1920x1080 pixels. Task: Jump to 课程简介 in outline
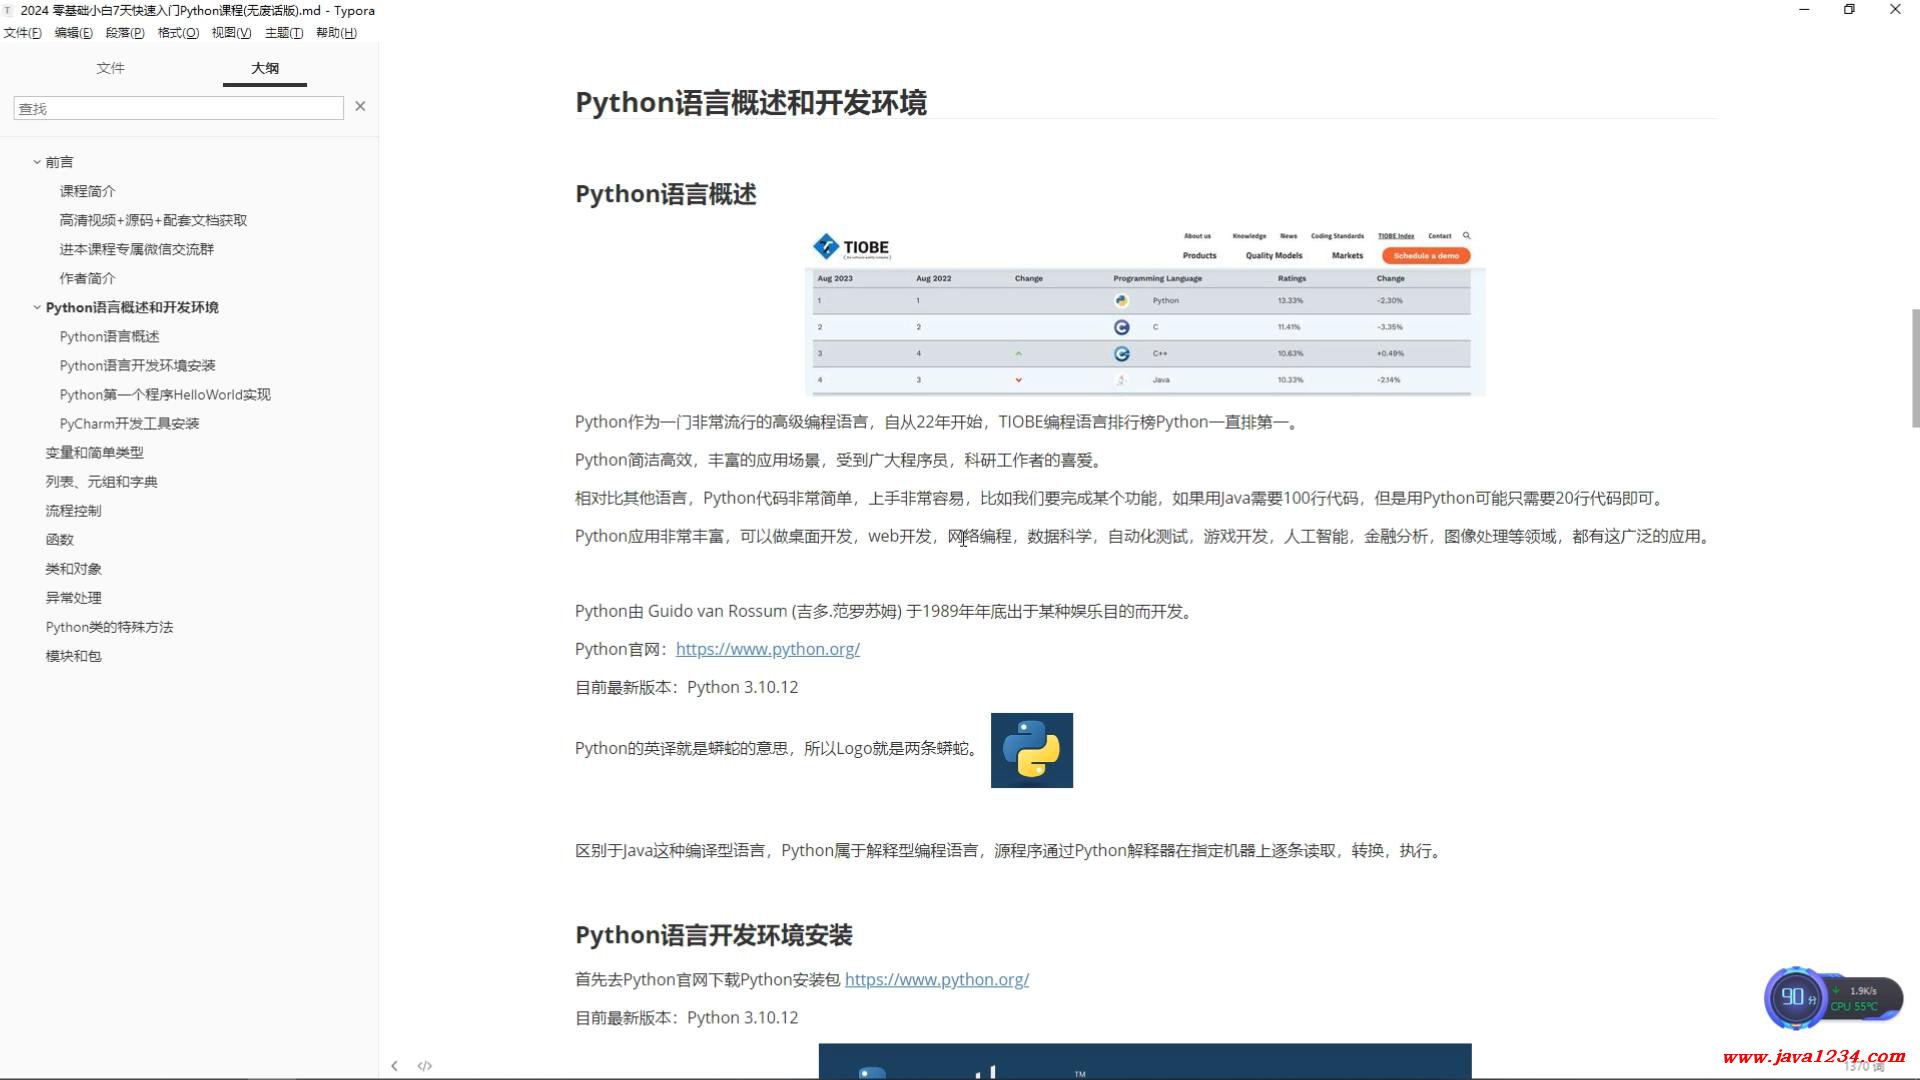tap(87, 191)
